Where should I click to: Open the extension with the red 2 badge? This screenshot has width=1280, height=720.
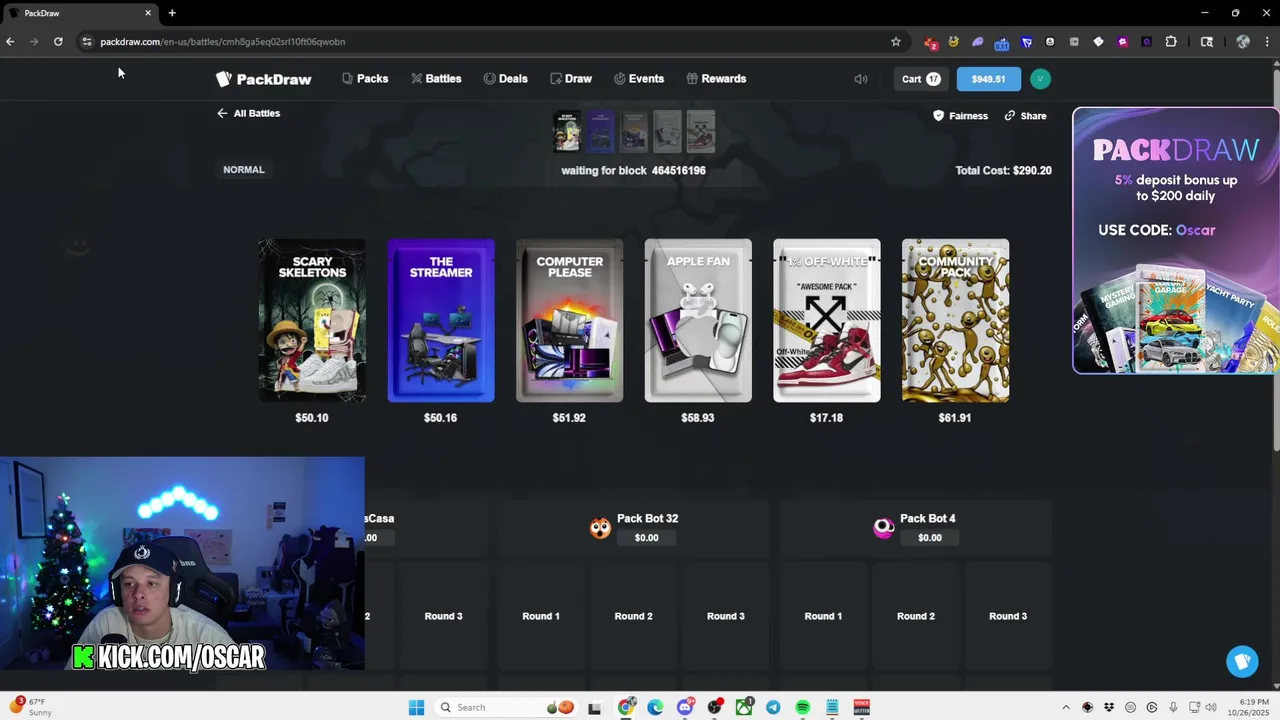930,42
